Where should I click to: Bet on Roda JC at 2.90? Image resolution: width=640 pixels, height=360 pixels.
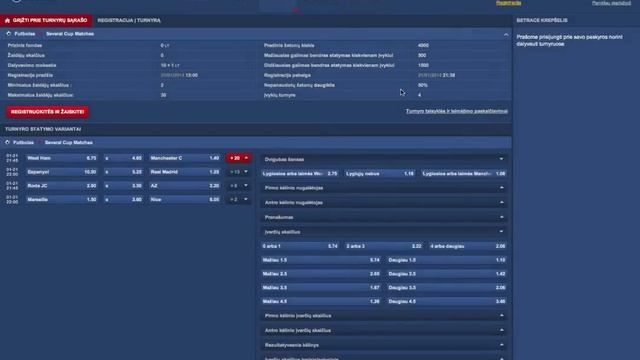[62, 186]
